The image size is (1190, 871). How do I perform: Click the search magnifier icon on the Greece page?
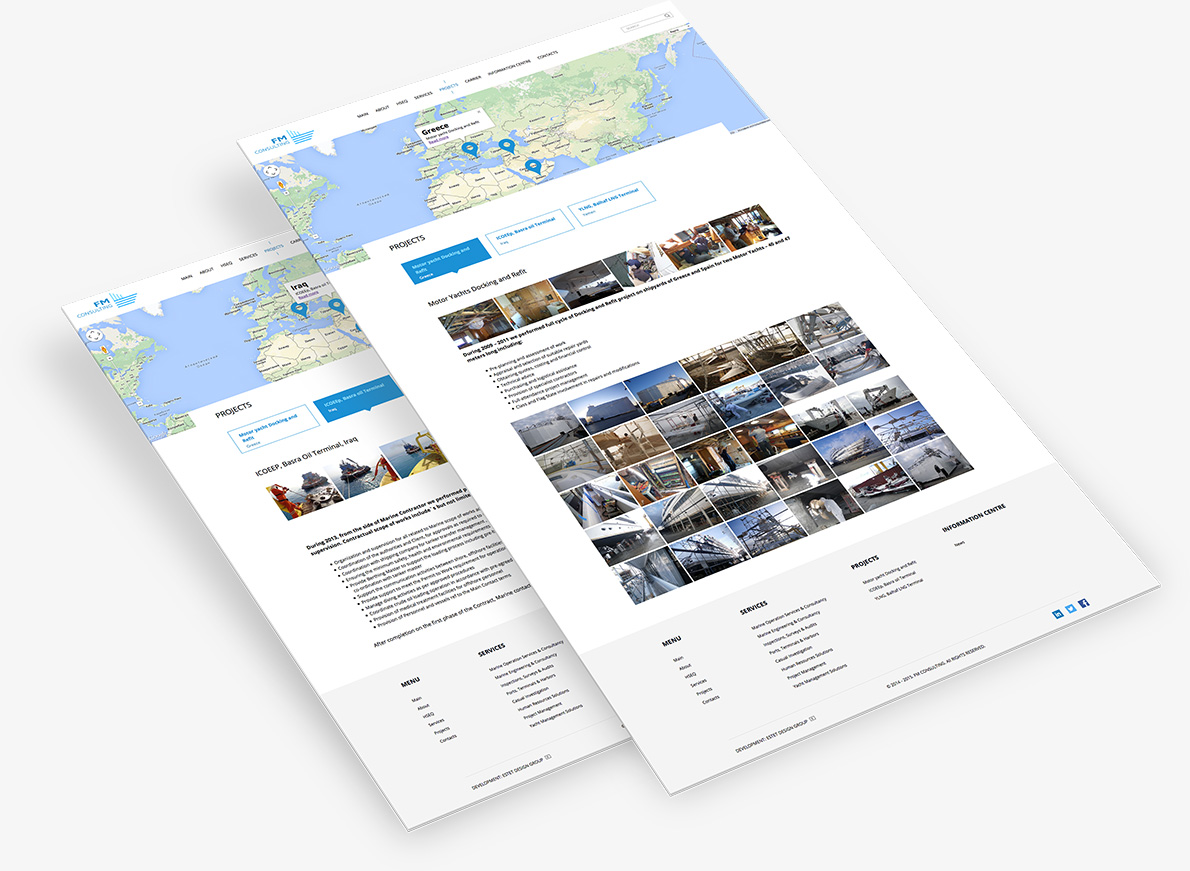point(668,15)
